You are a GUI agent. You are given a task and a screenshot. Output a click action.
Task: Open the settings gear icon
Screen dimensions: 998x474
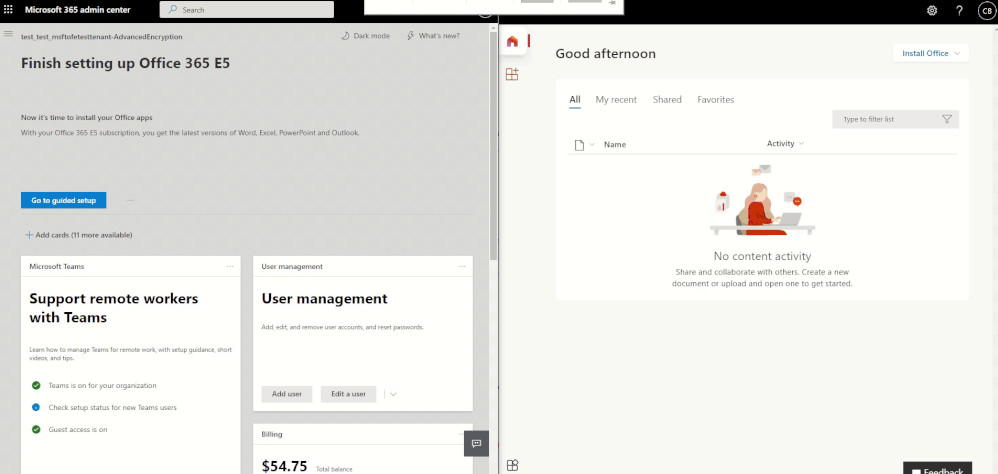point(932,11)
